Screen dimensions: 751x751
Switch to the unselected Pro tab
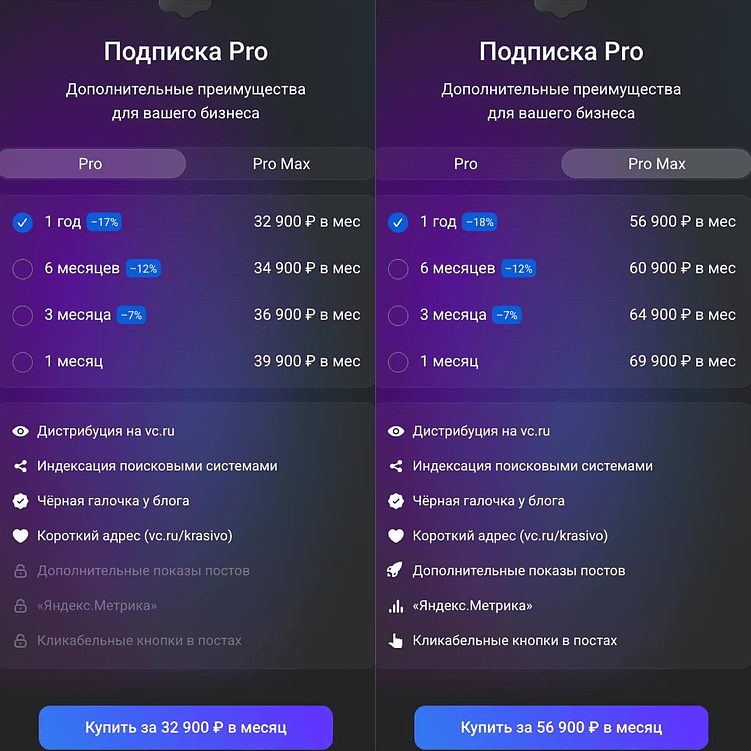tap(465, 164)
